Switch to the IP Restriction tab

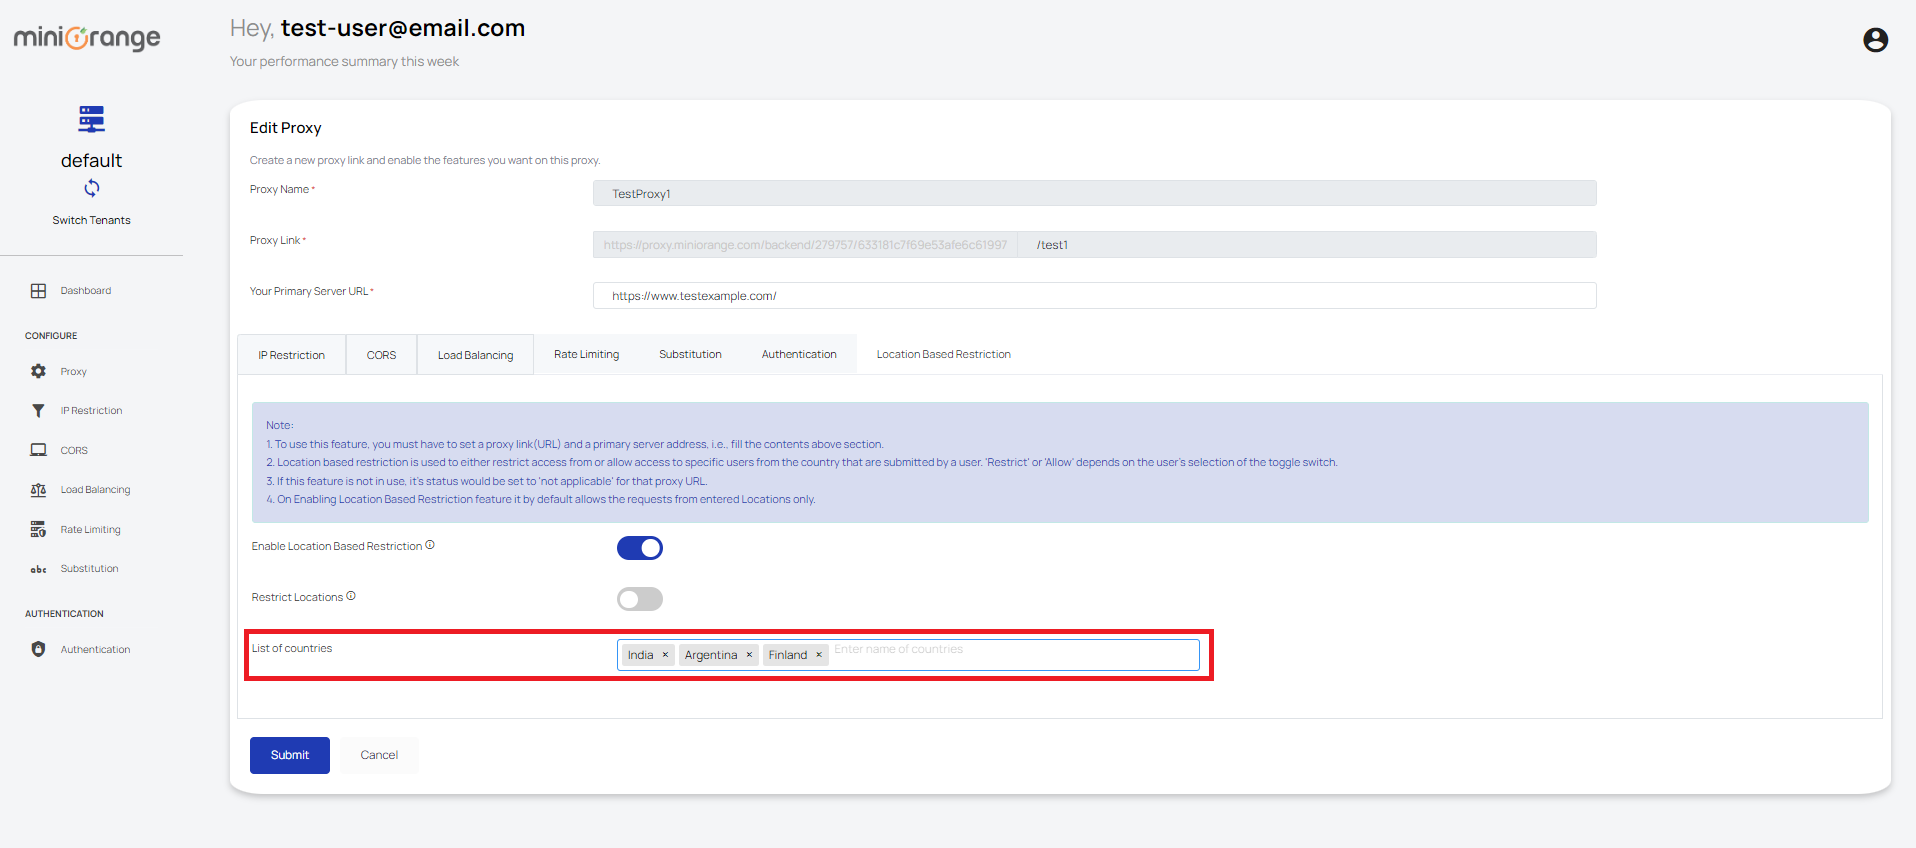click(292, 355)
